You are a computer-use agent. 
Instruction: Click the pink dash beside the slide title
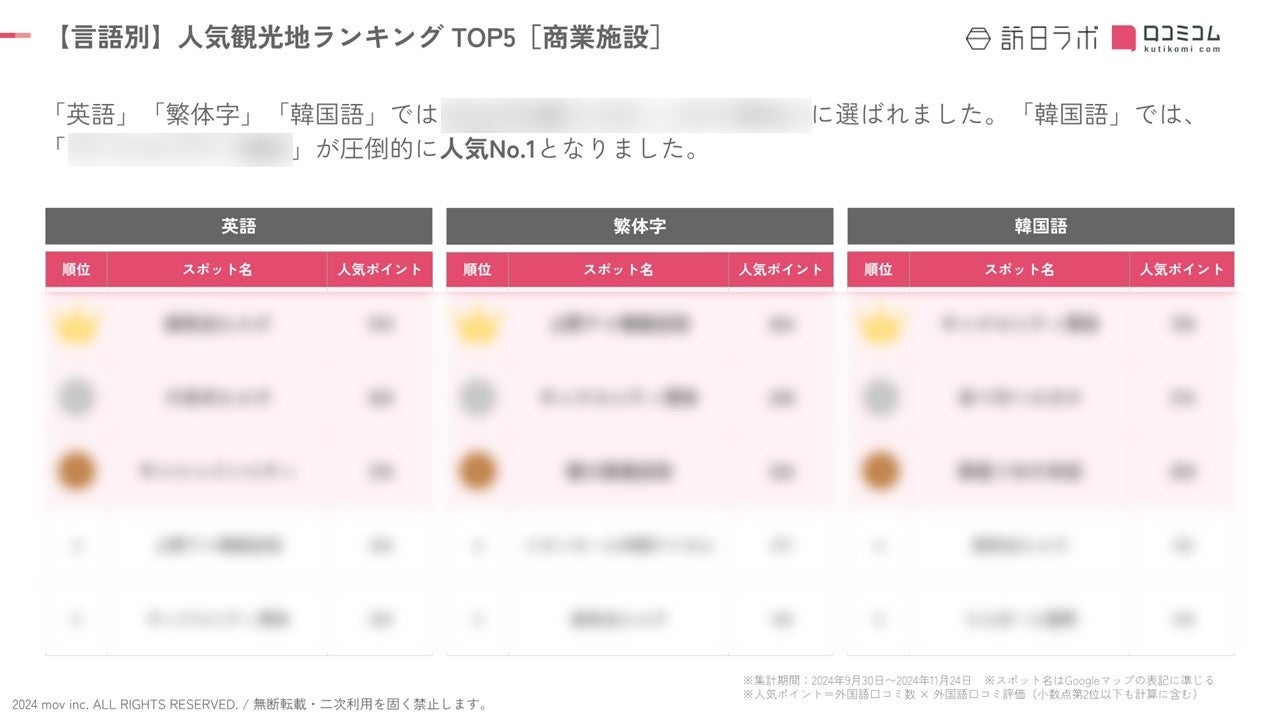(15, 36)
